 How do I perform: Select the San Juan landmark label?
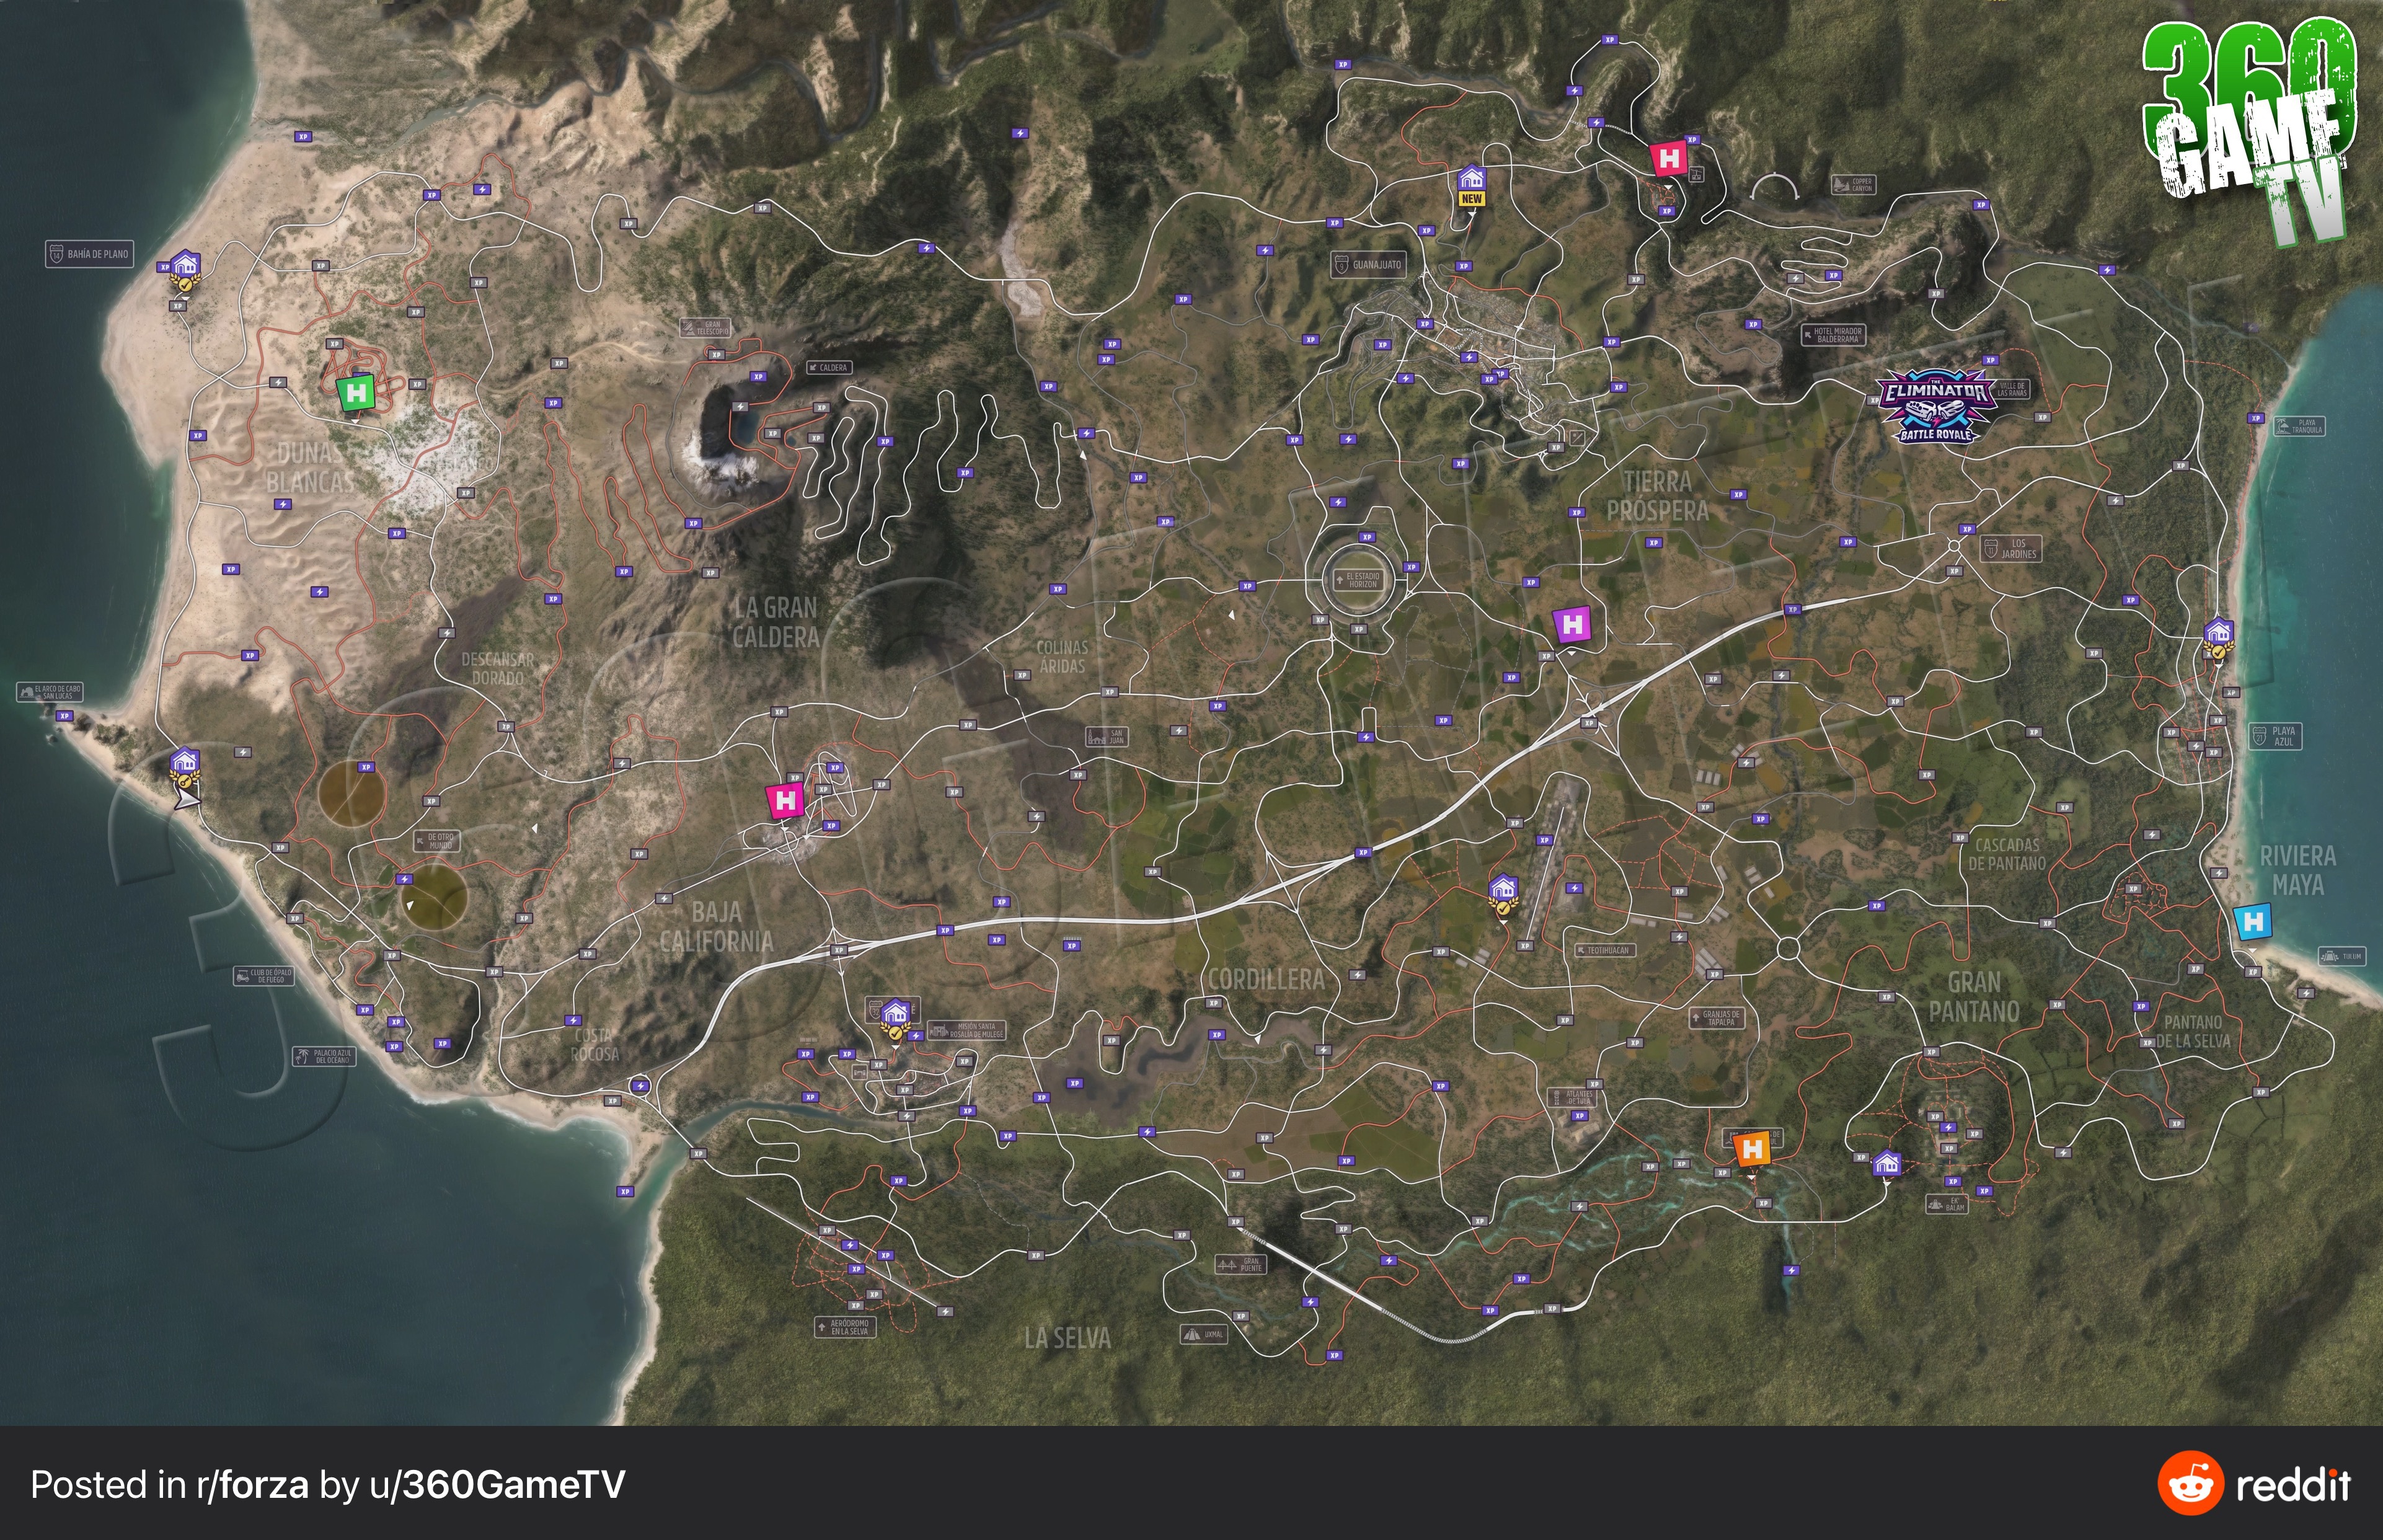tap(1107, 737)
